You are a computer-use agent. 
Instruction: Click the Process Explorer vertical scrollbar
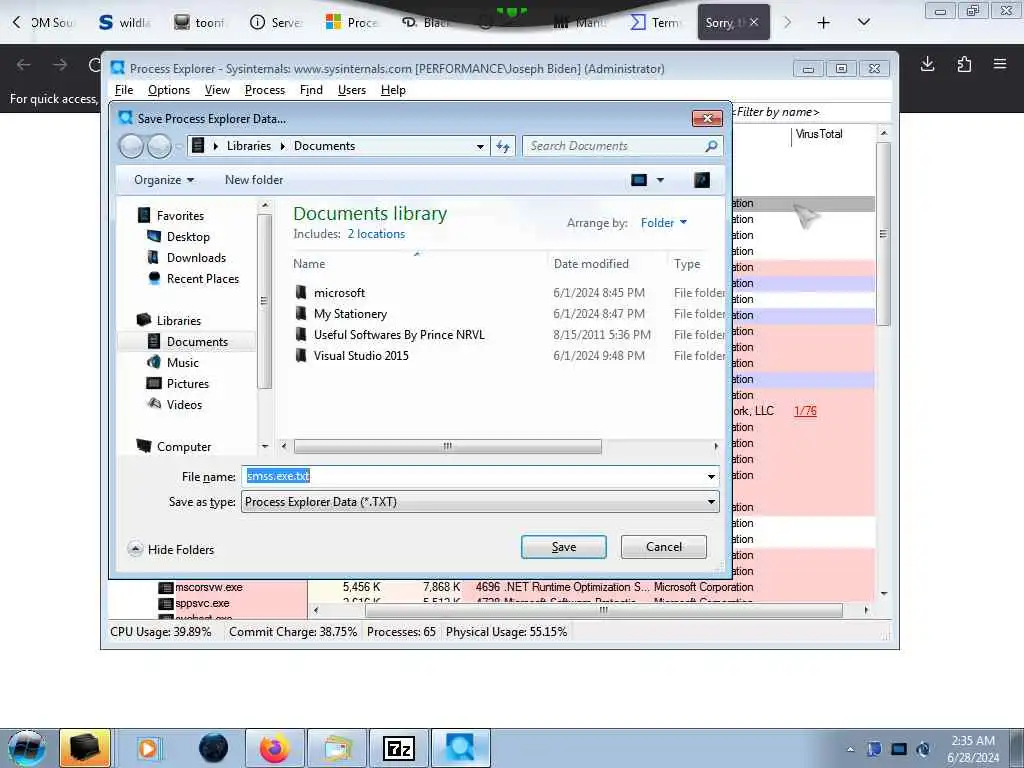click(883, 234)
